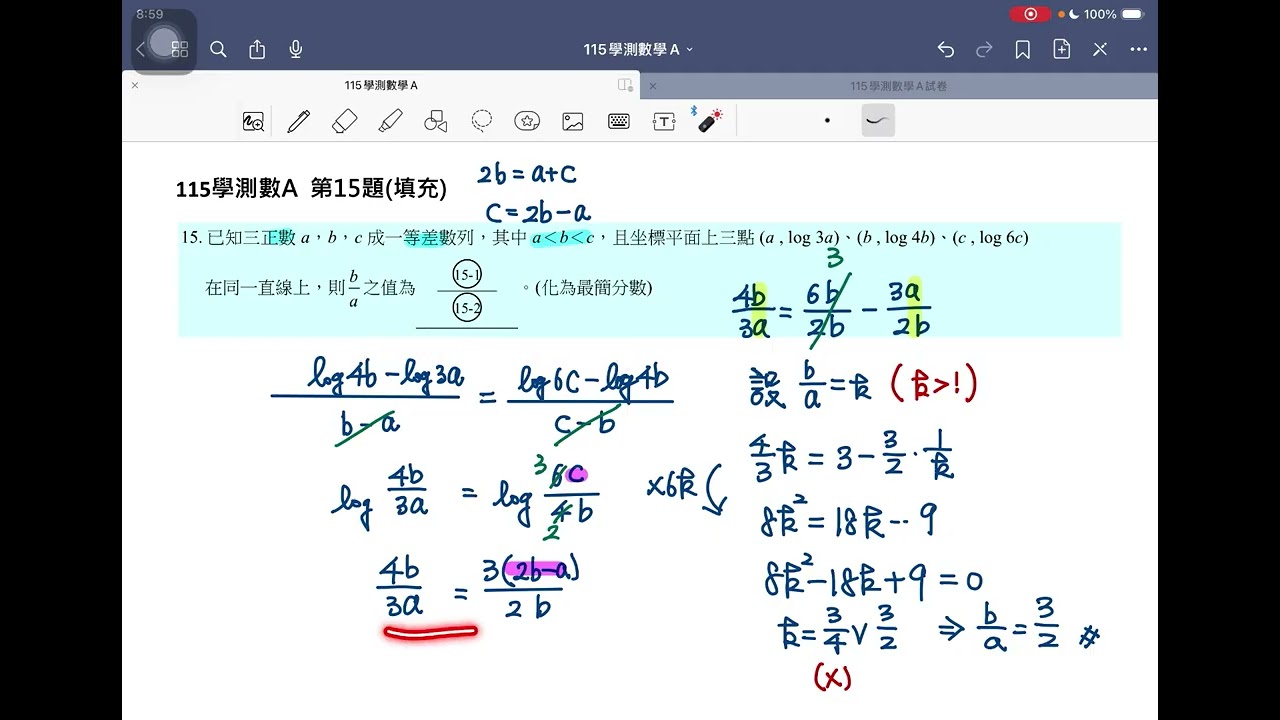The width and height of the screenshot is (1280, 720).
Task: Tap the answer blank 15-2 circle
Action: [467, 309]
